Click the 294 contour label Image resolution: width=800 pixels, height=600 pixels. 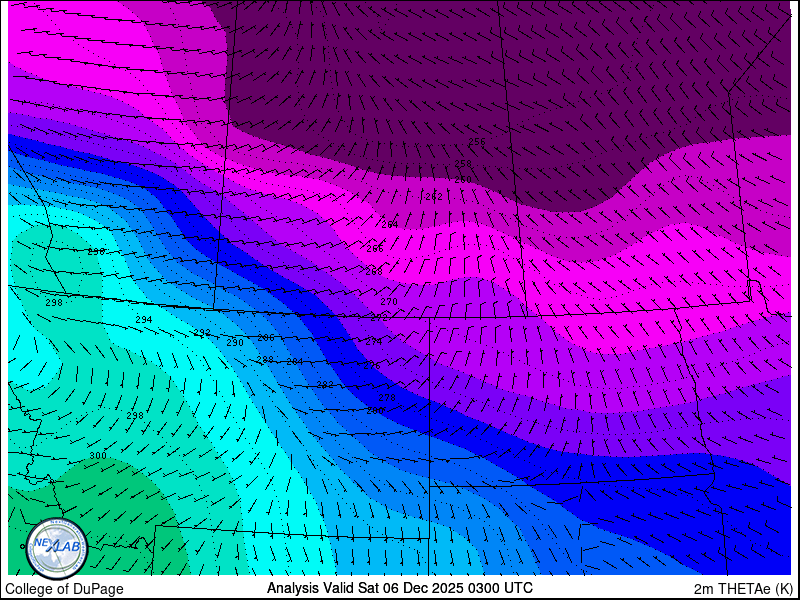click(x=144, y=320)
